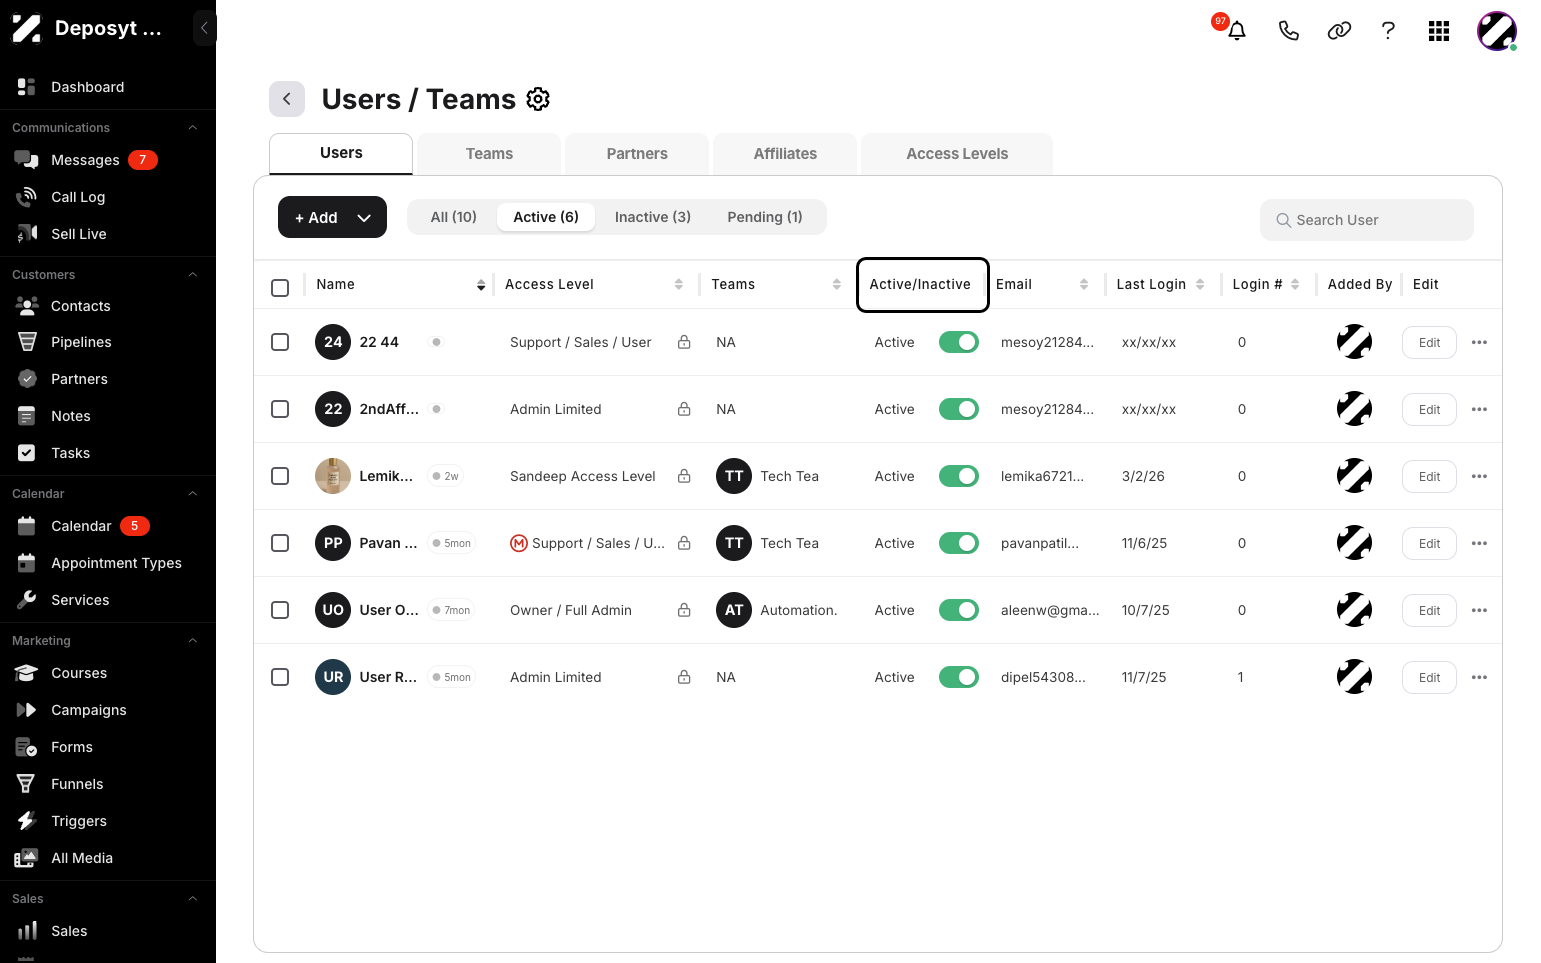Open the notifications bell
This screenshot has width=1541, height=963.
(1236, 31)
